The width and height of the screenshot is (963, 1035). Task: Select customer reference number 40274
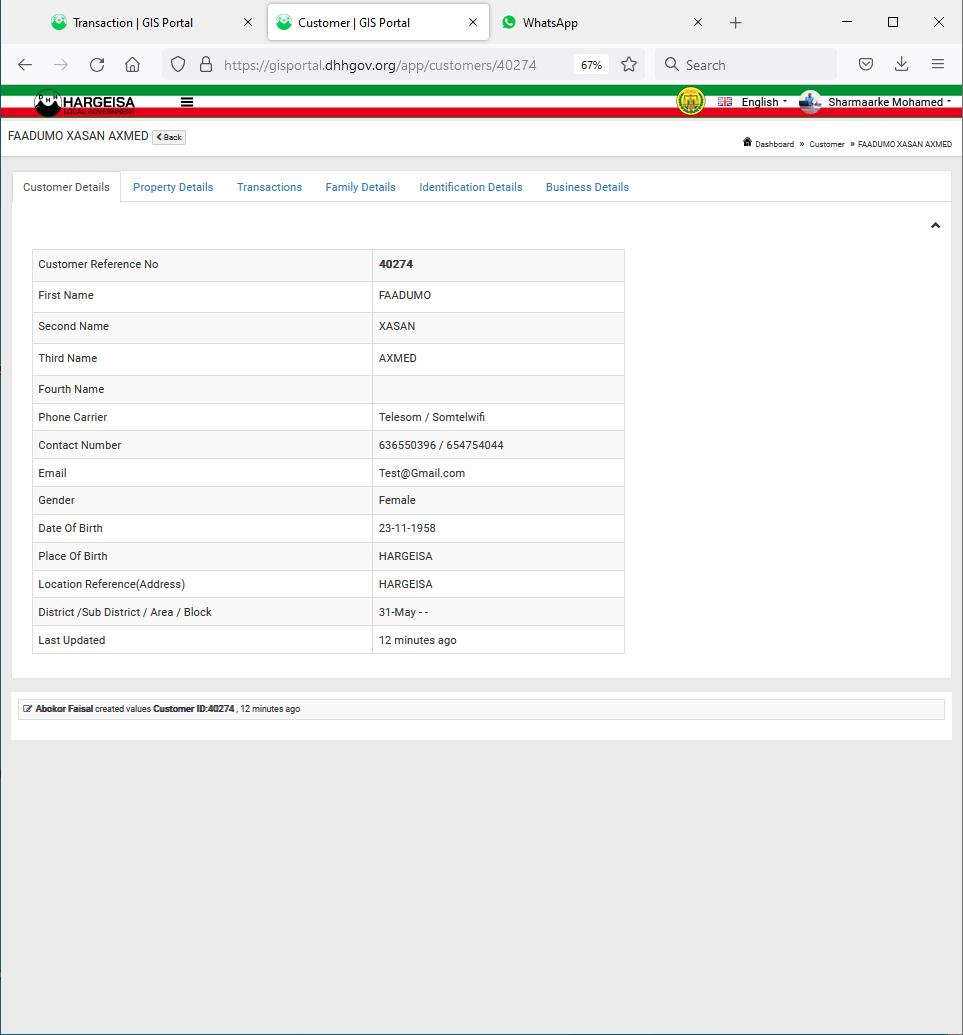(396, 264)
